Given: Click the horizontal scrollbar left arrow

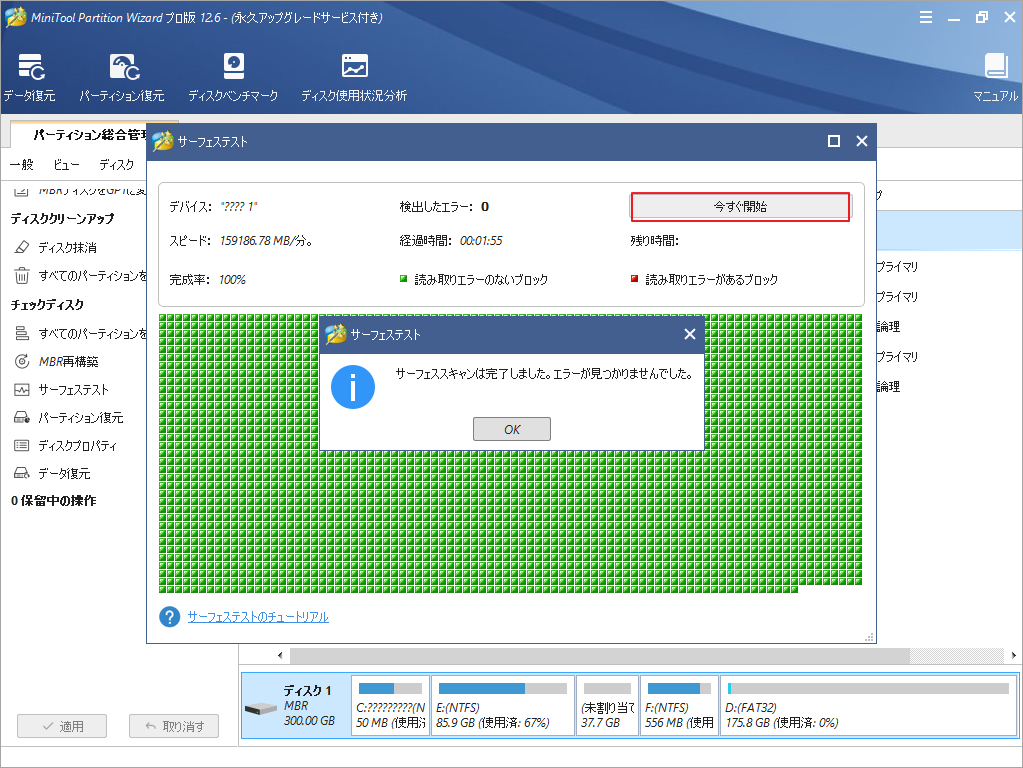Looking at the screenshot, I should 280,655.
